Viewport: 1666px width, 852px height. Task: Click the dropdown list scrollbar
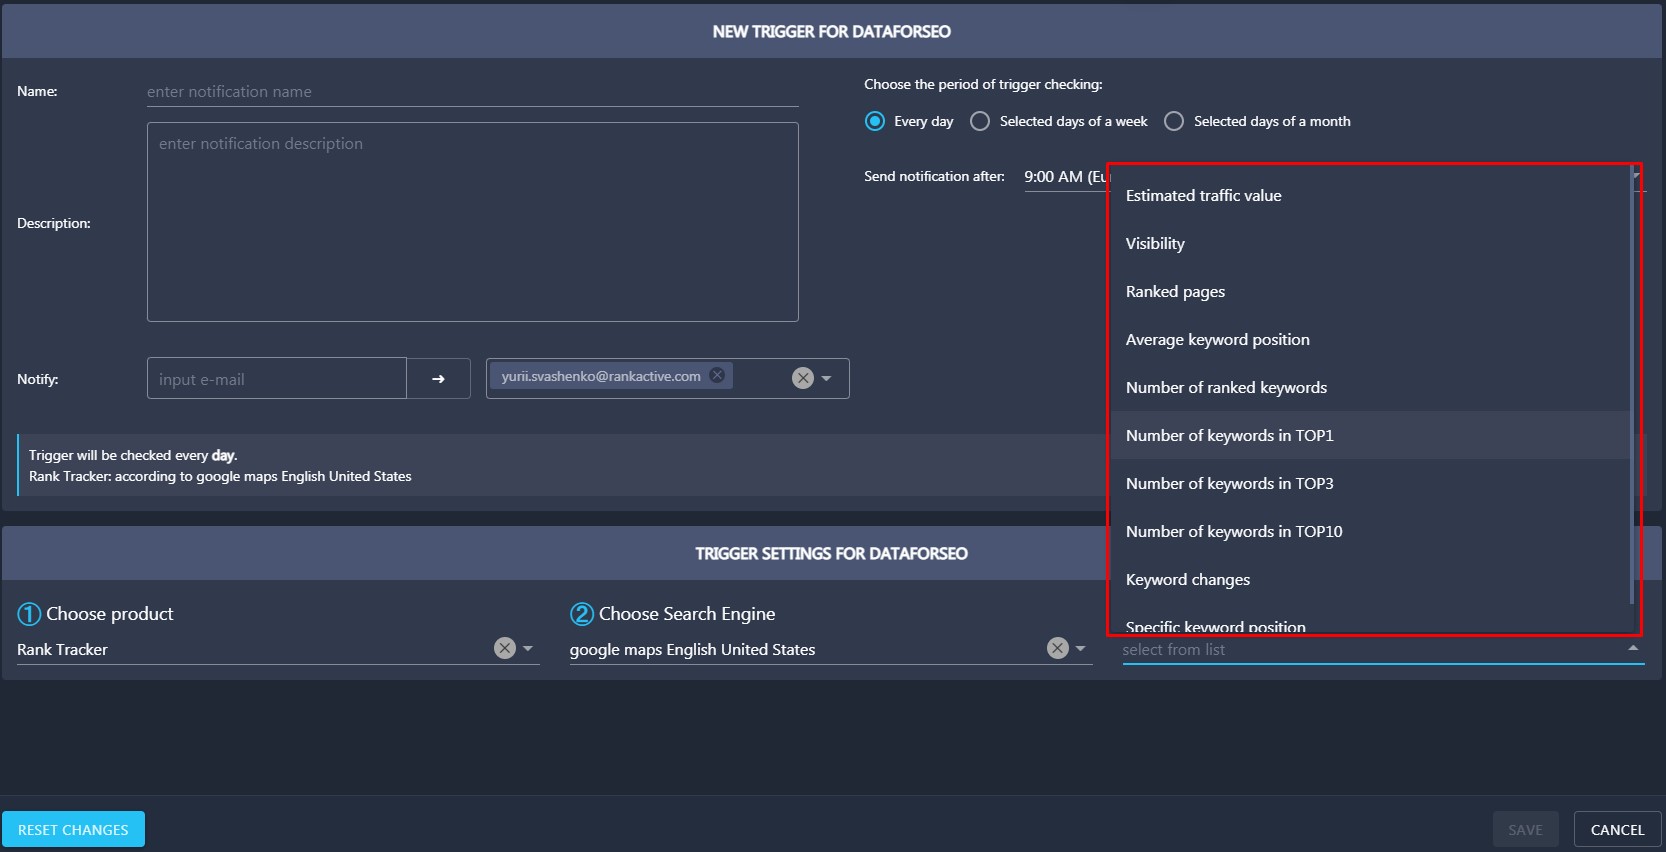[x=1632, y=385]
